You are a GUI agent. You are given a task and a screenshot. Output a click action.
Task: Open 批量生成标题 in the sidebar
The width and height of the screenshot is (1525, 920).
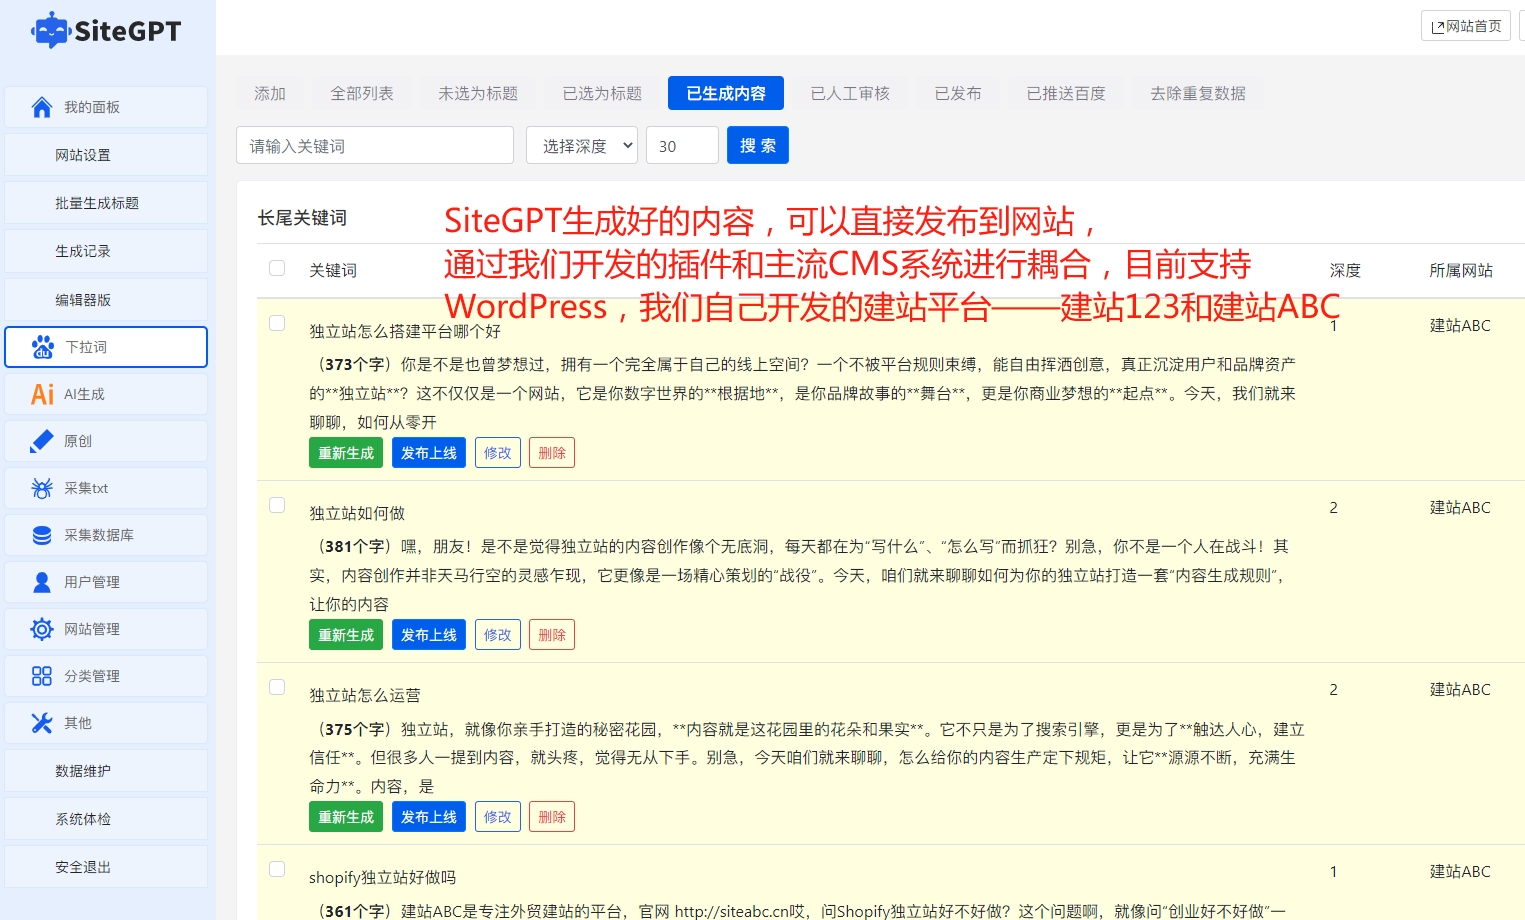[x=106, y=203]
